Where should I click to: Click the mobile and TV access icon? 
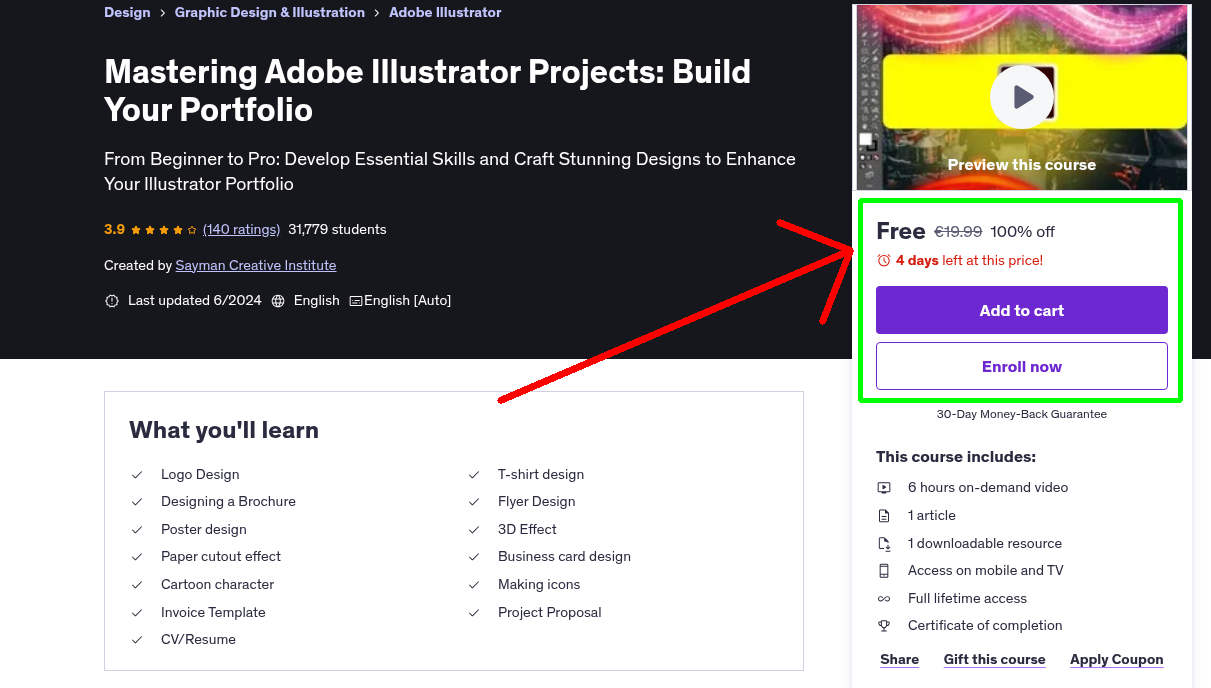[884, 571]
